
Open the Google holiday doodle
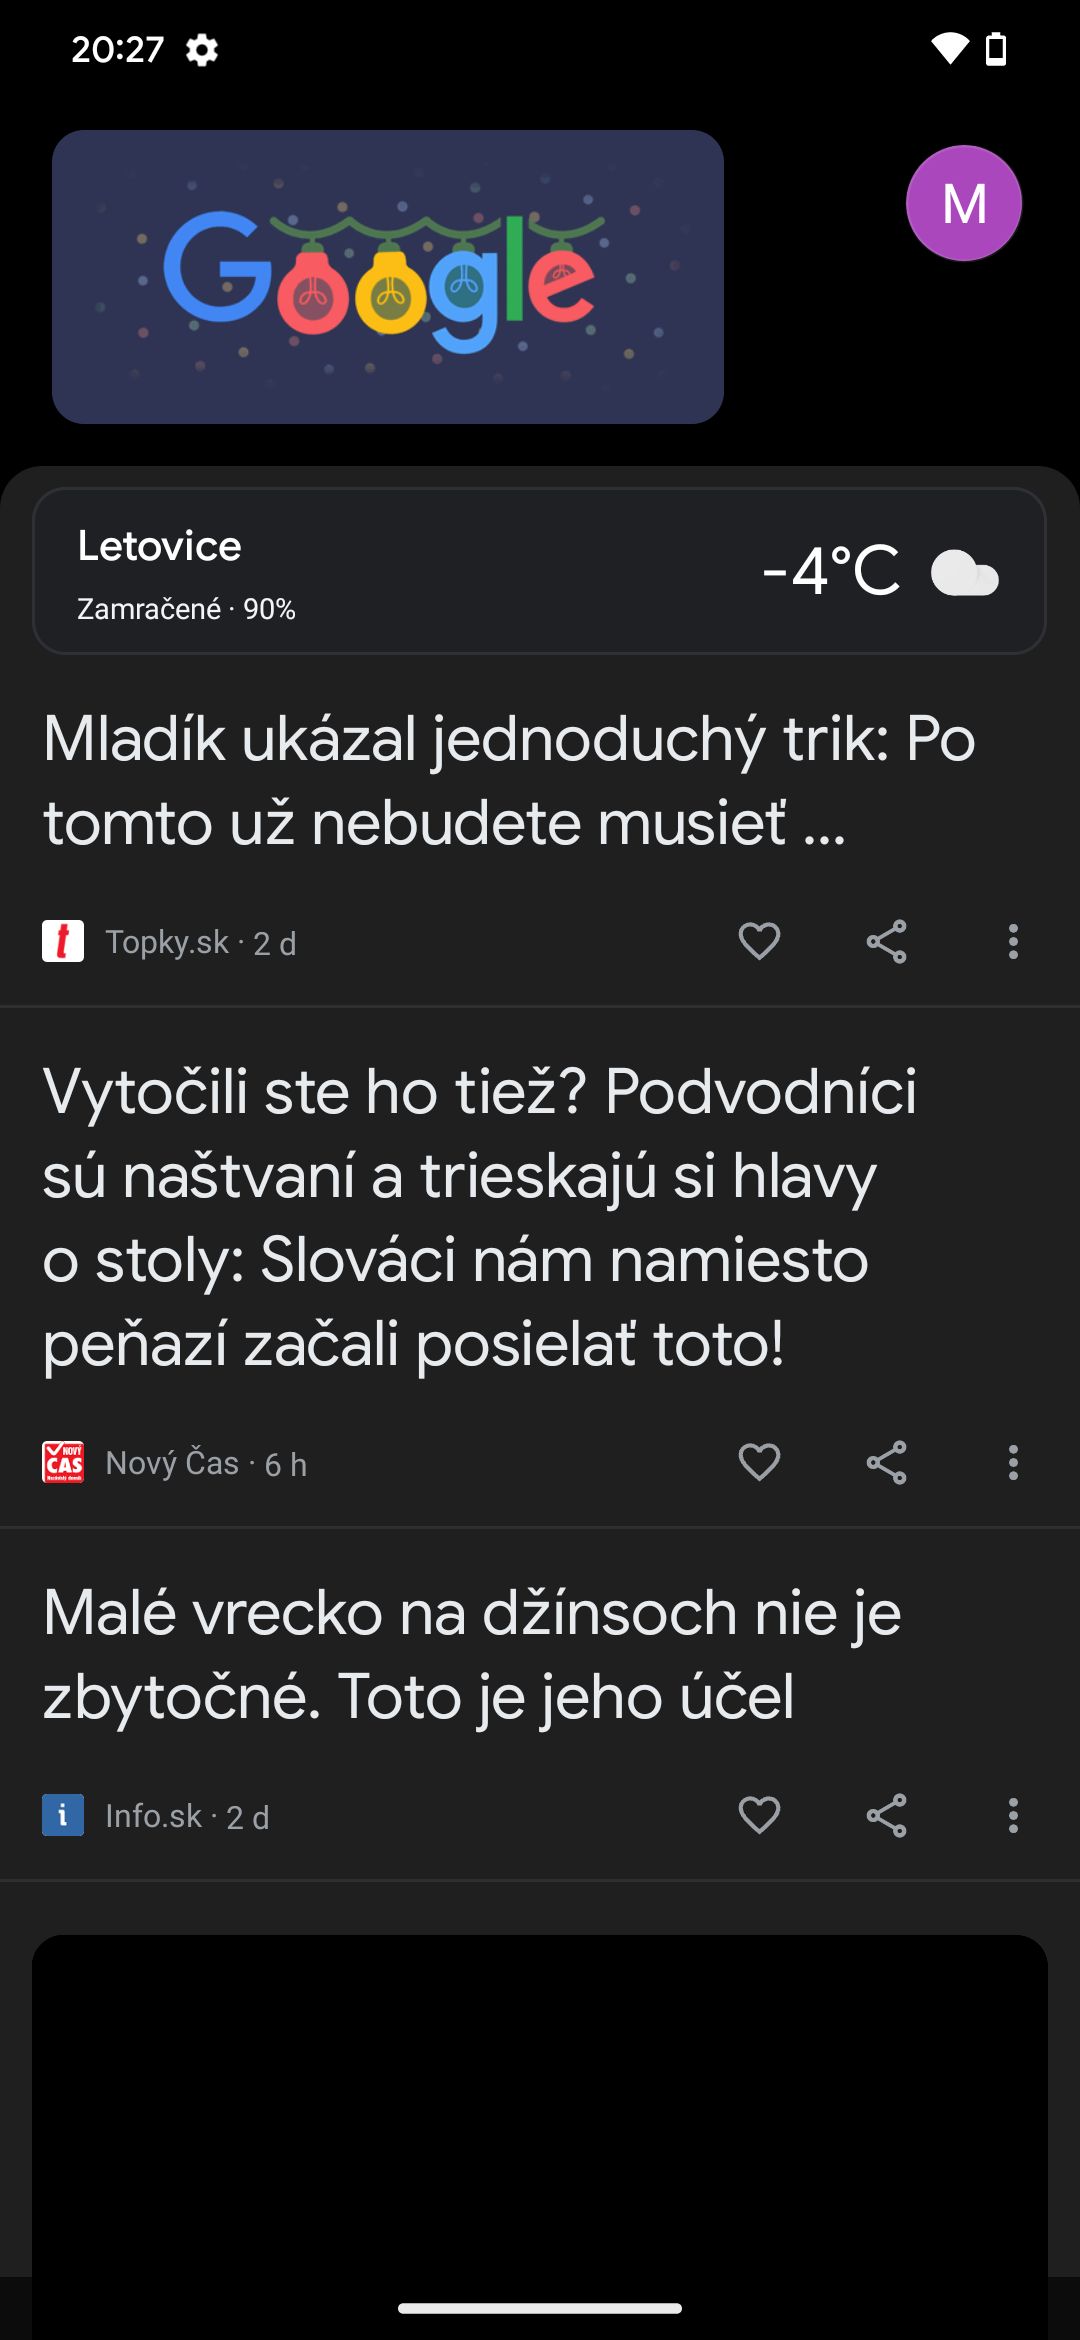coord(388,277)
